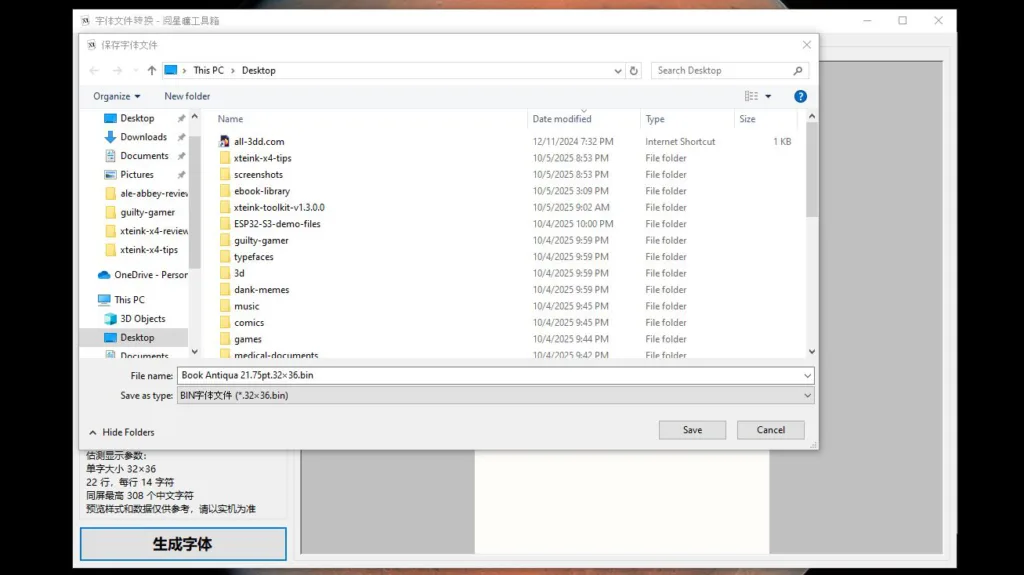
Task: Sort by Date modified column
Action: click(x=562, y=119)
